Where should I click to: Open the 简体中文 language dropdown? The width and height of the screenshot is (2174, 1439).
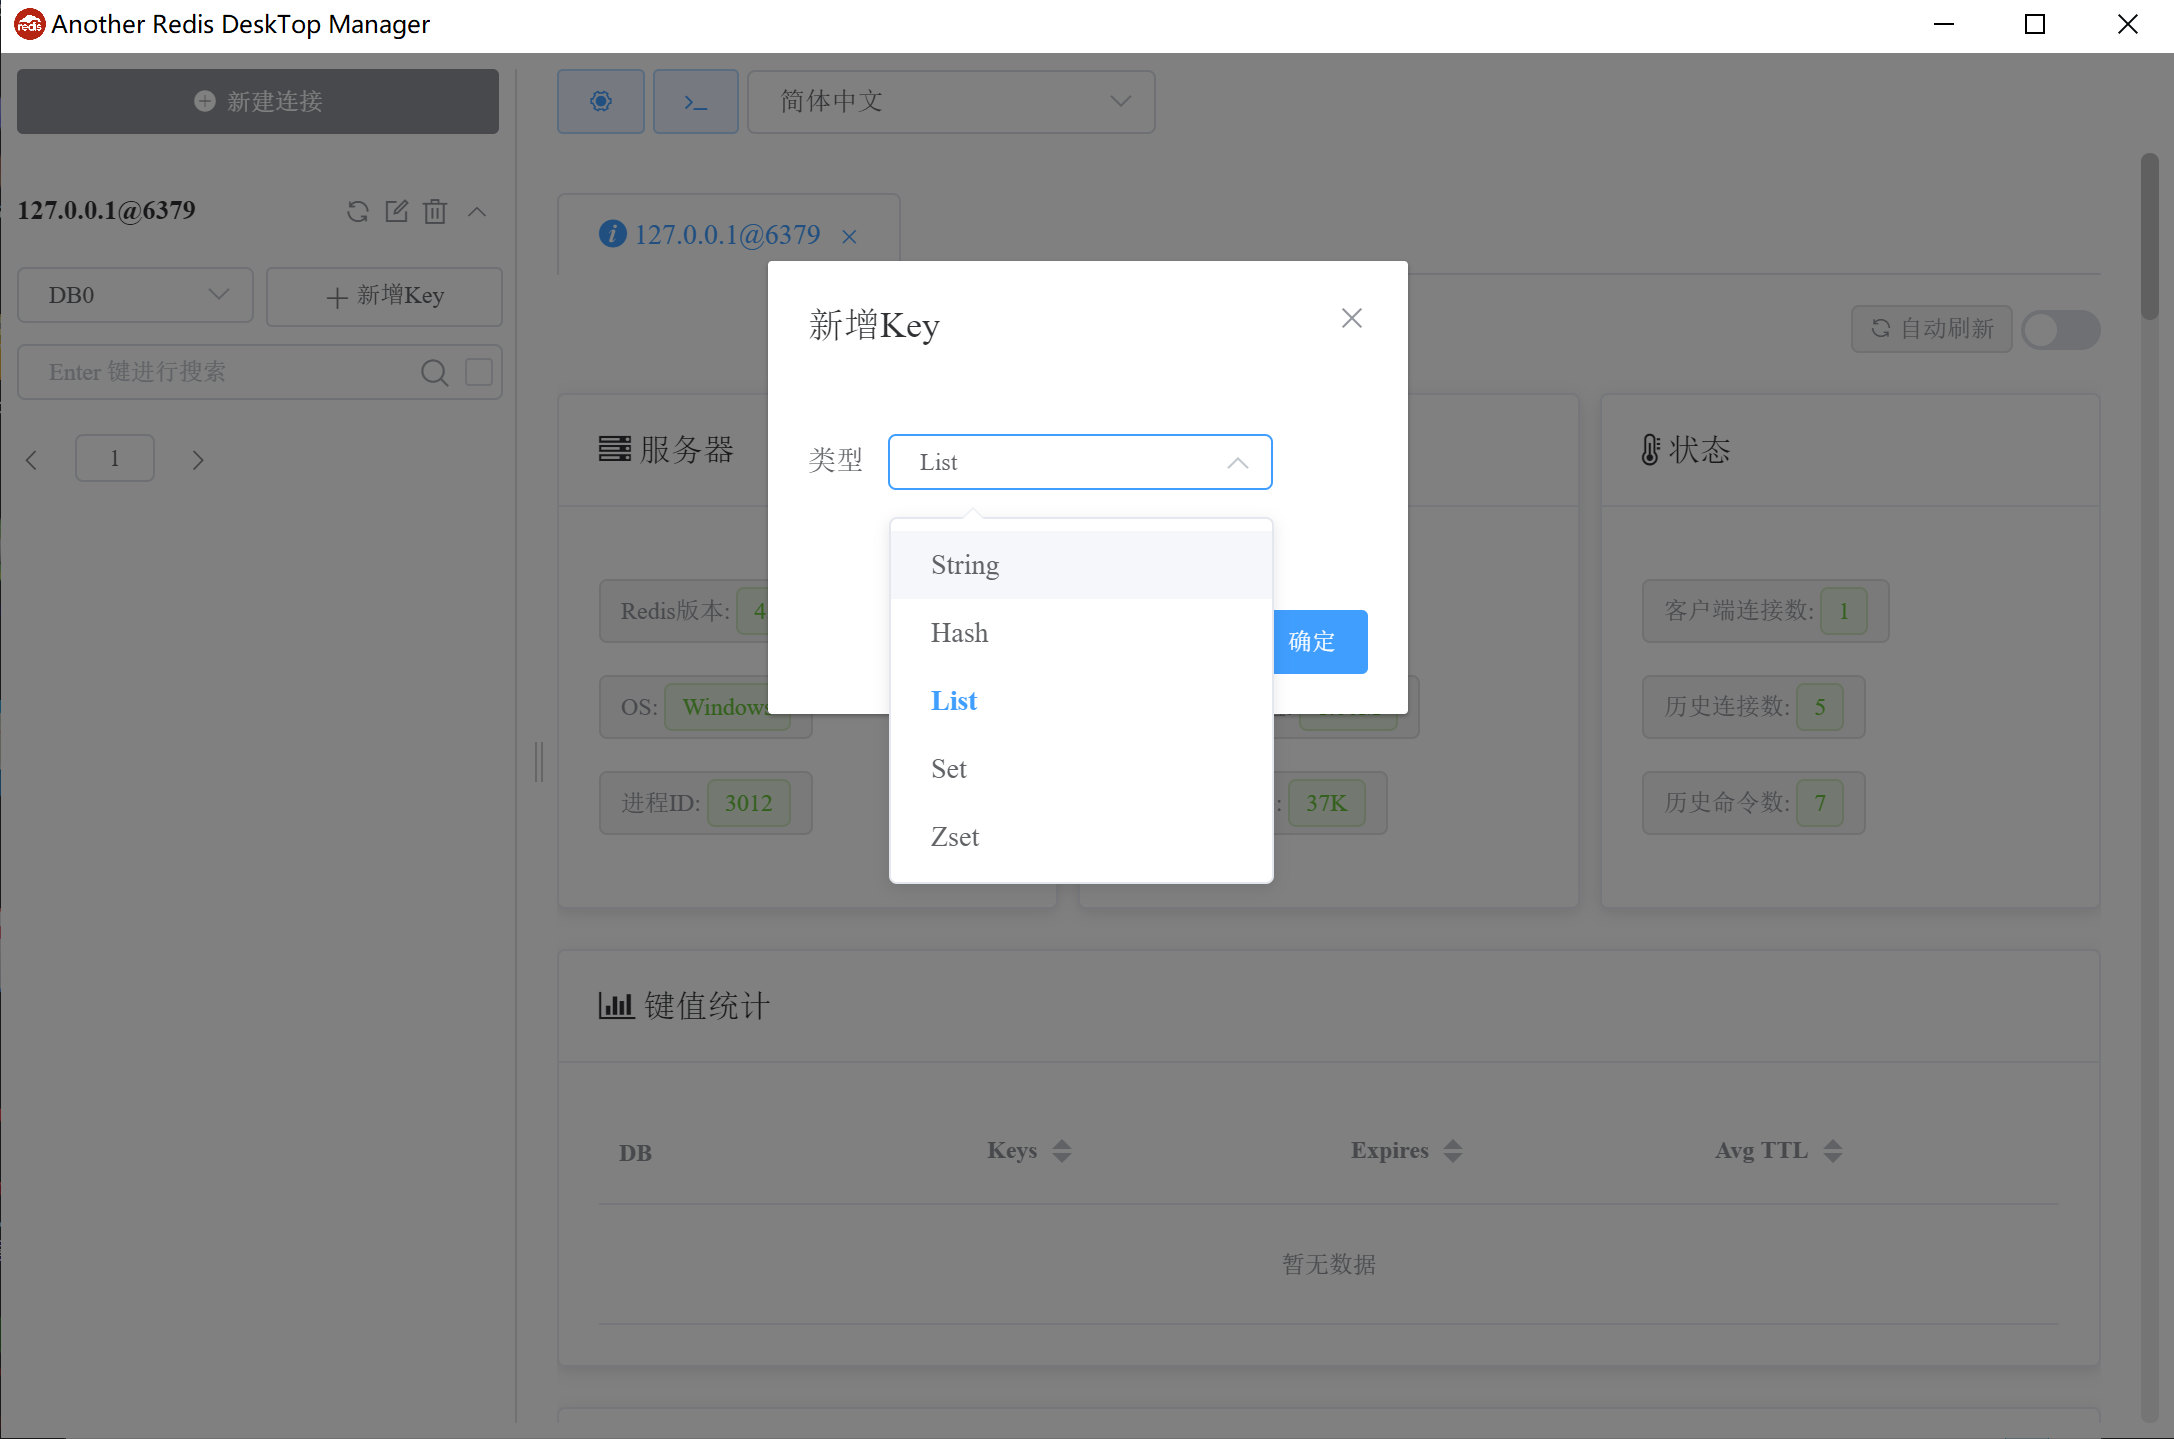coord(951,101)
